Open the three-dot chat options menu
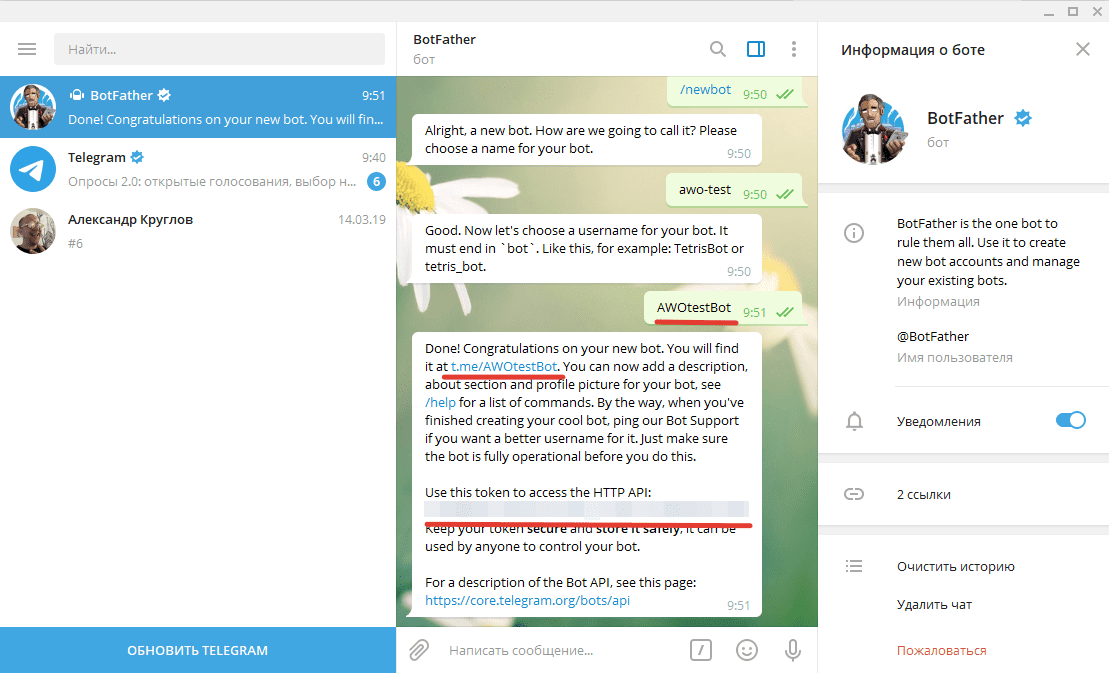The image size is (1109, 673). coord(794,49)
